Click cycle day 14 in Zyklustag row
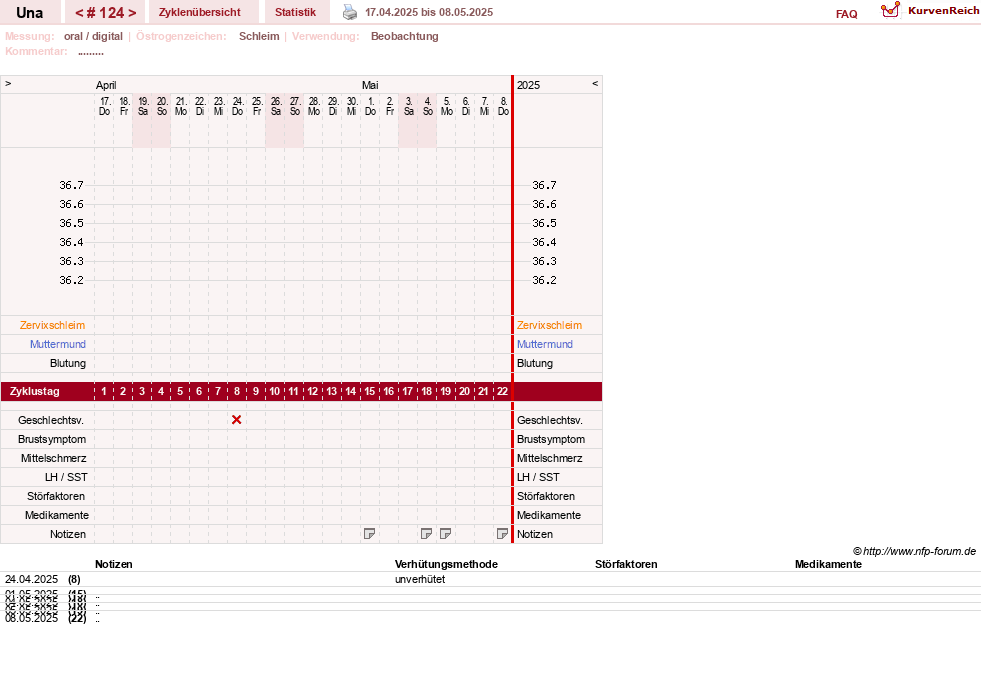 click(350, 392)
